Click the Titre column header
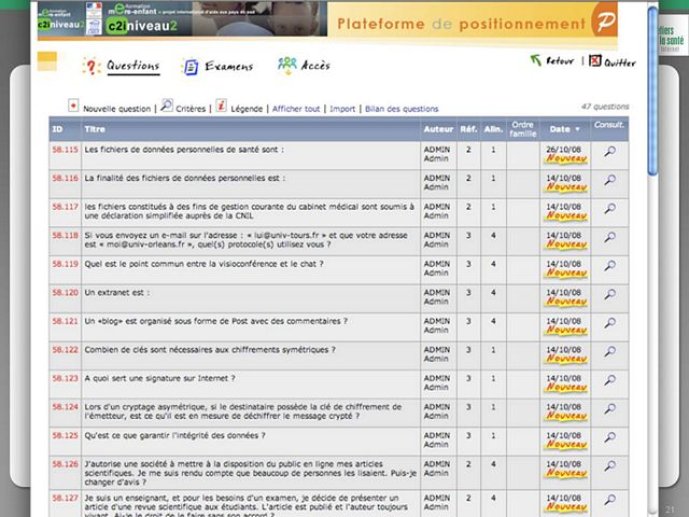 coord(95,129)
